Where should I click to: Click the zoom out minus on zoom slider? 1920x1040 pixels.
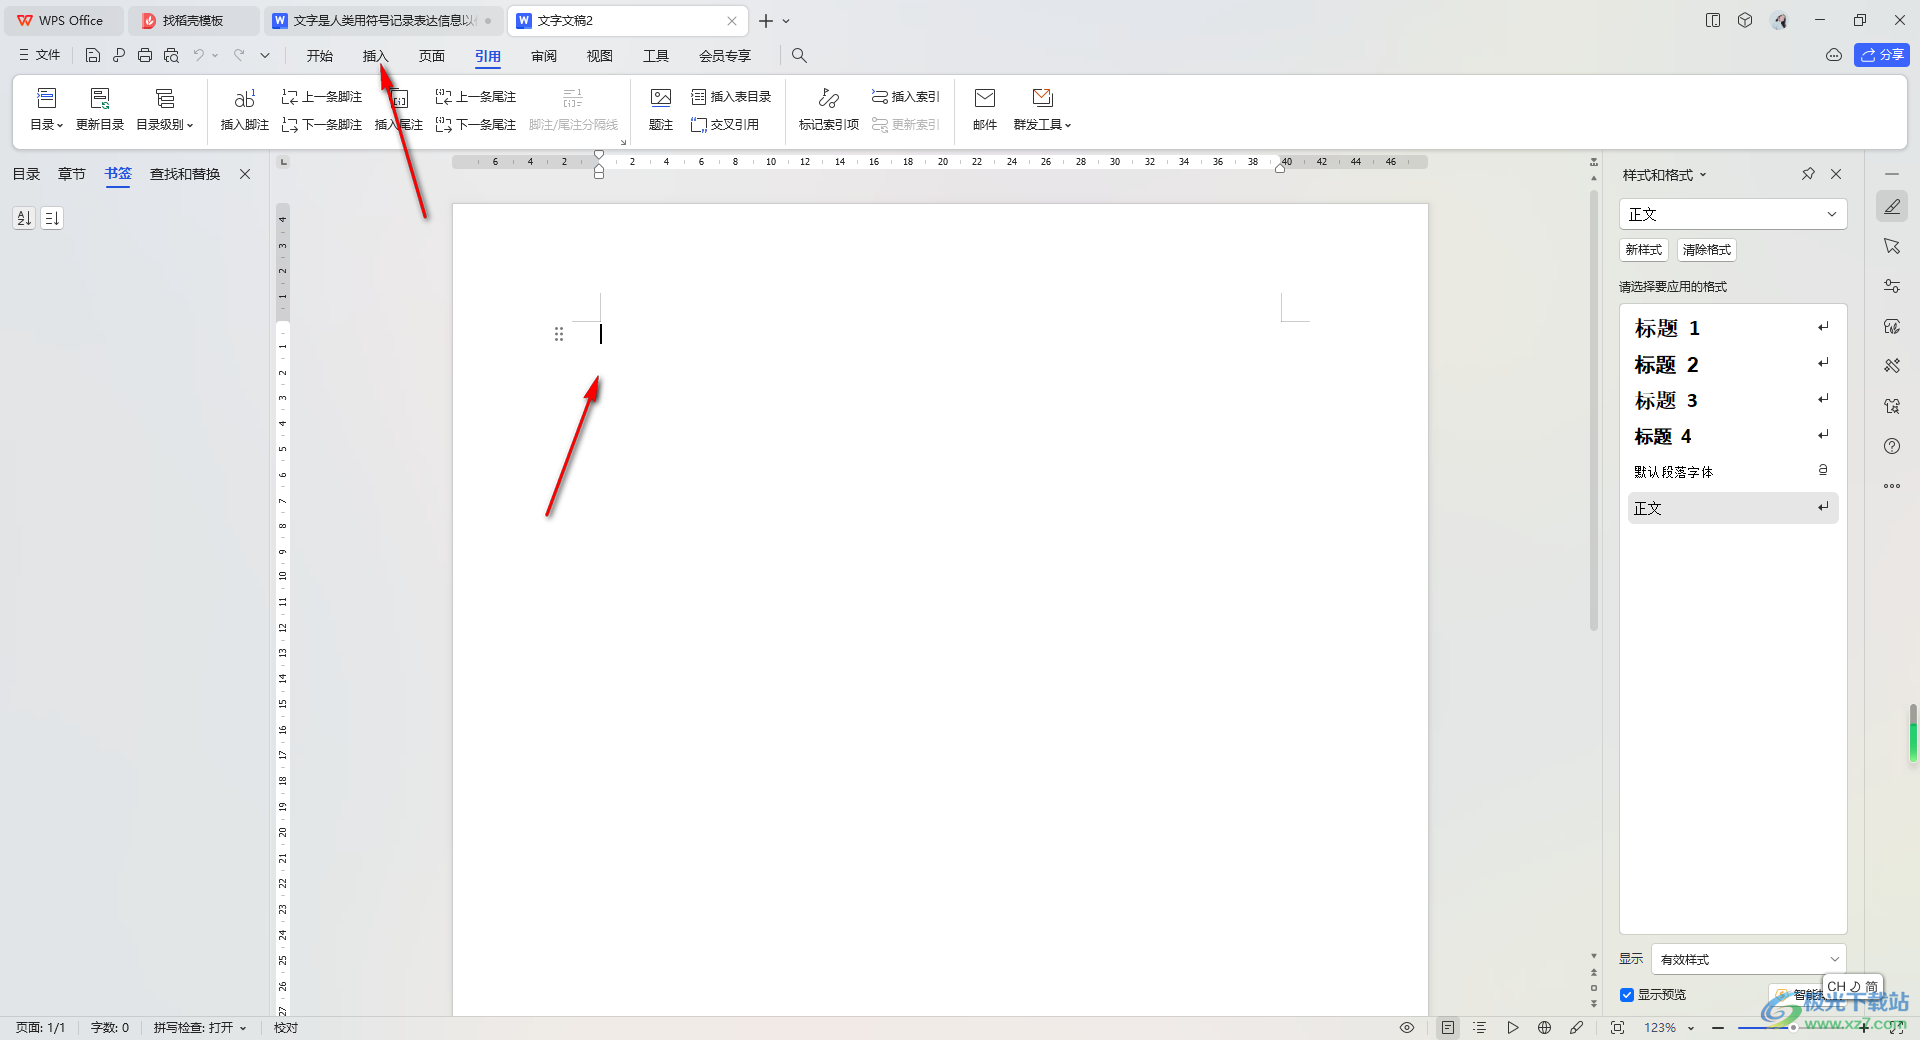[x=1718, y=1028]
